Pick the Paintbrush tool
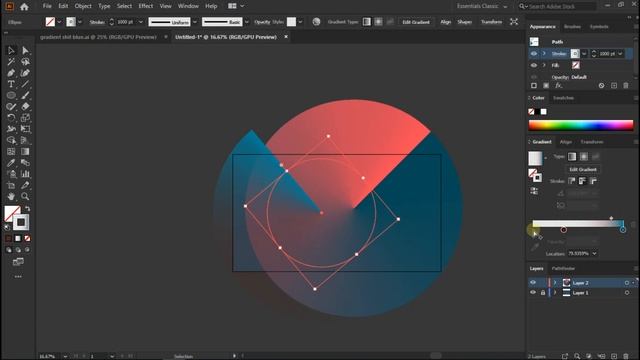This screenshot has height=360, width=640. (x=25, y=96)
